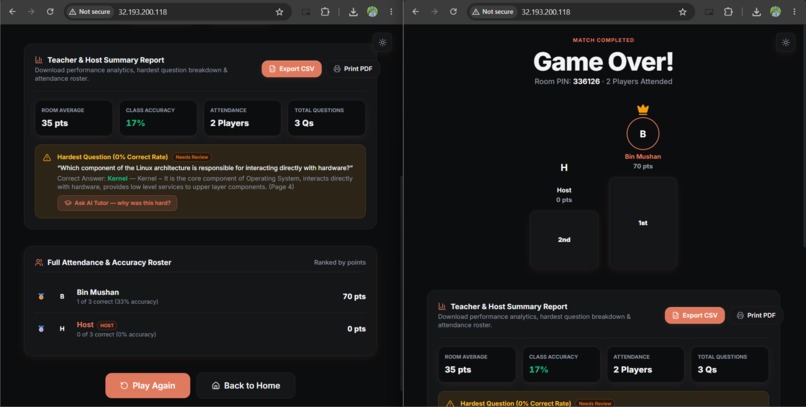The image size is (806, 407).
Task: Click the Bin Mushan row in the attendance roster
Action: 200,297
